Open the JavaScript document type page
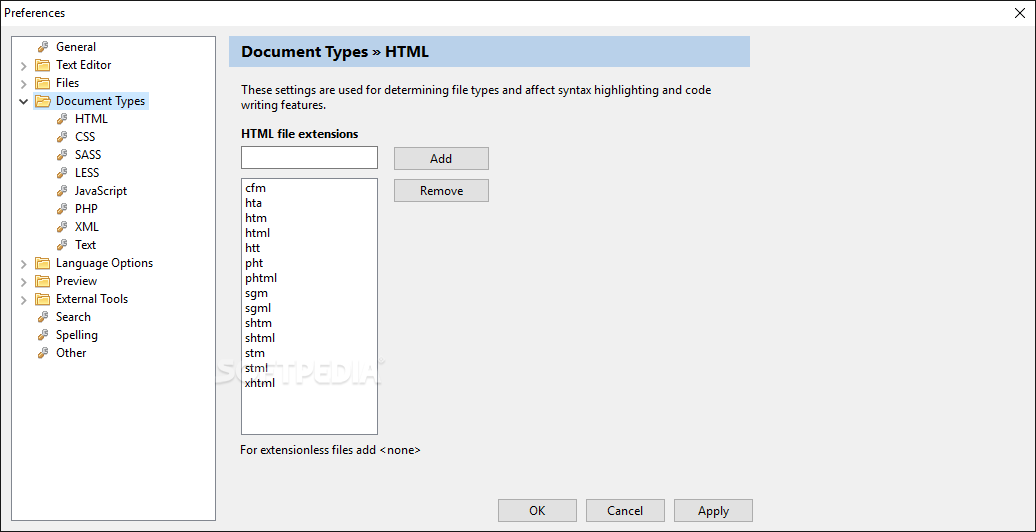 (101, 191)
